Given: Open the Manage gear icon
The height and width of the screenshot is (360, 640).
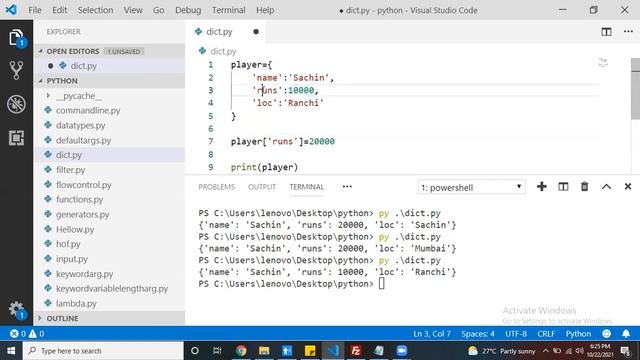Looking at the screenshot, I should (x=16, y=309).
